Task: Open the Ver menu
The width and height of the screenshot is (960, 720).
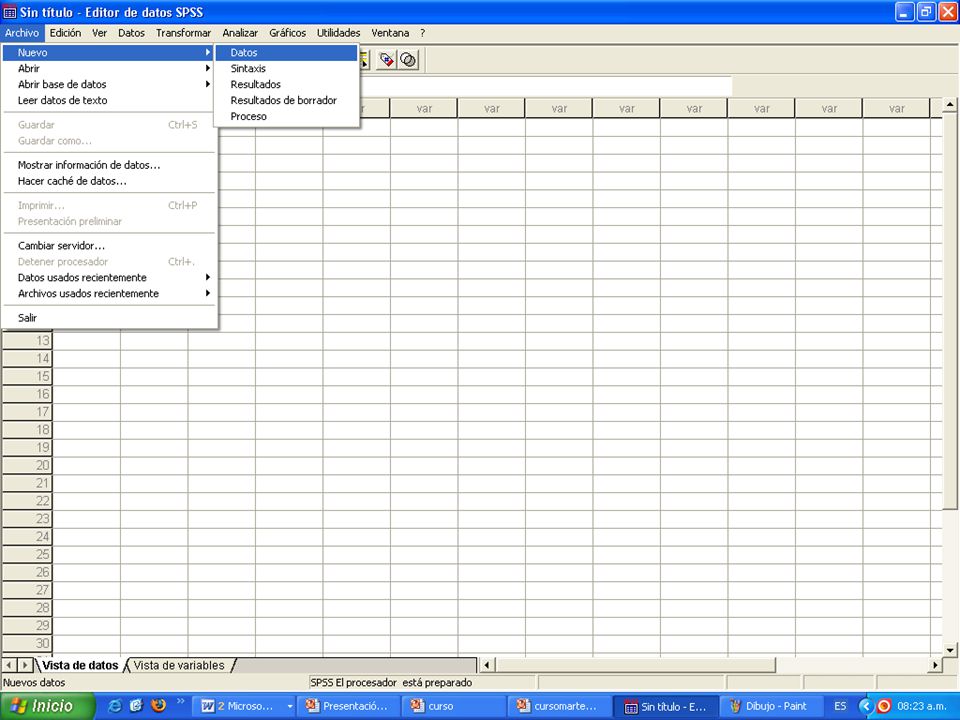Action: coord(99,33)
